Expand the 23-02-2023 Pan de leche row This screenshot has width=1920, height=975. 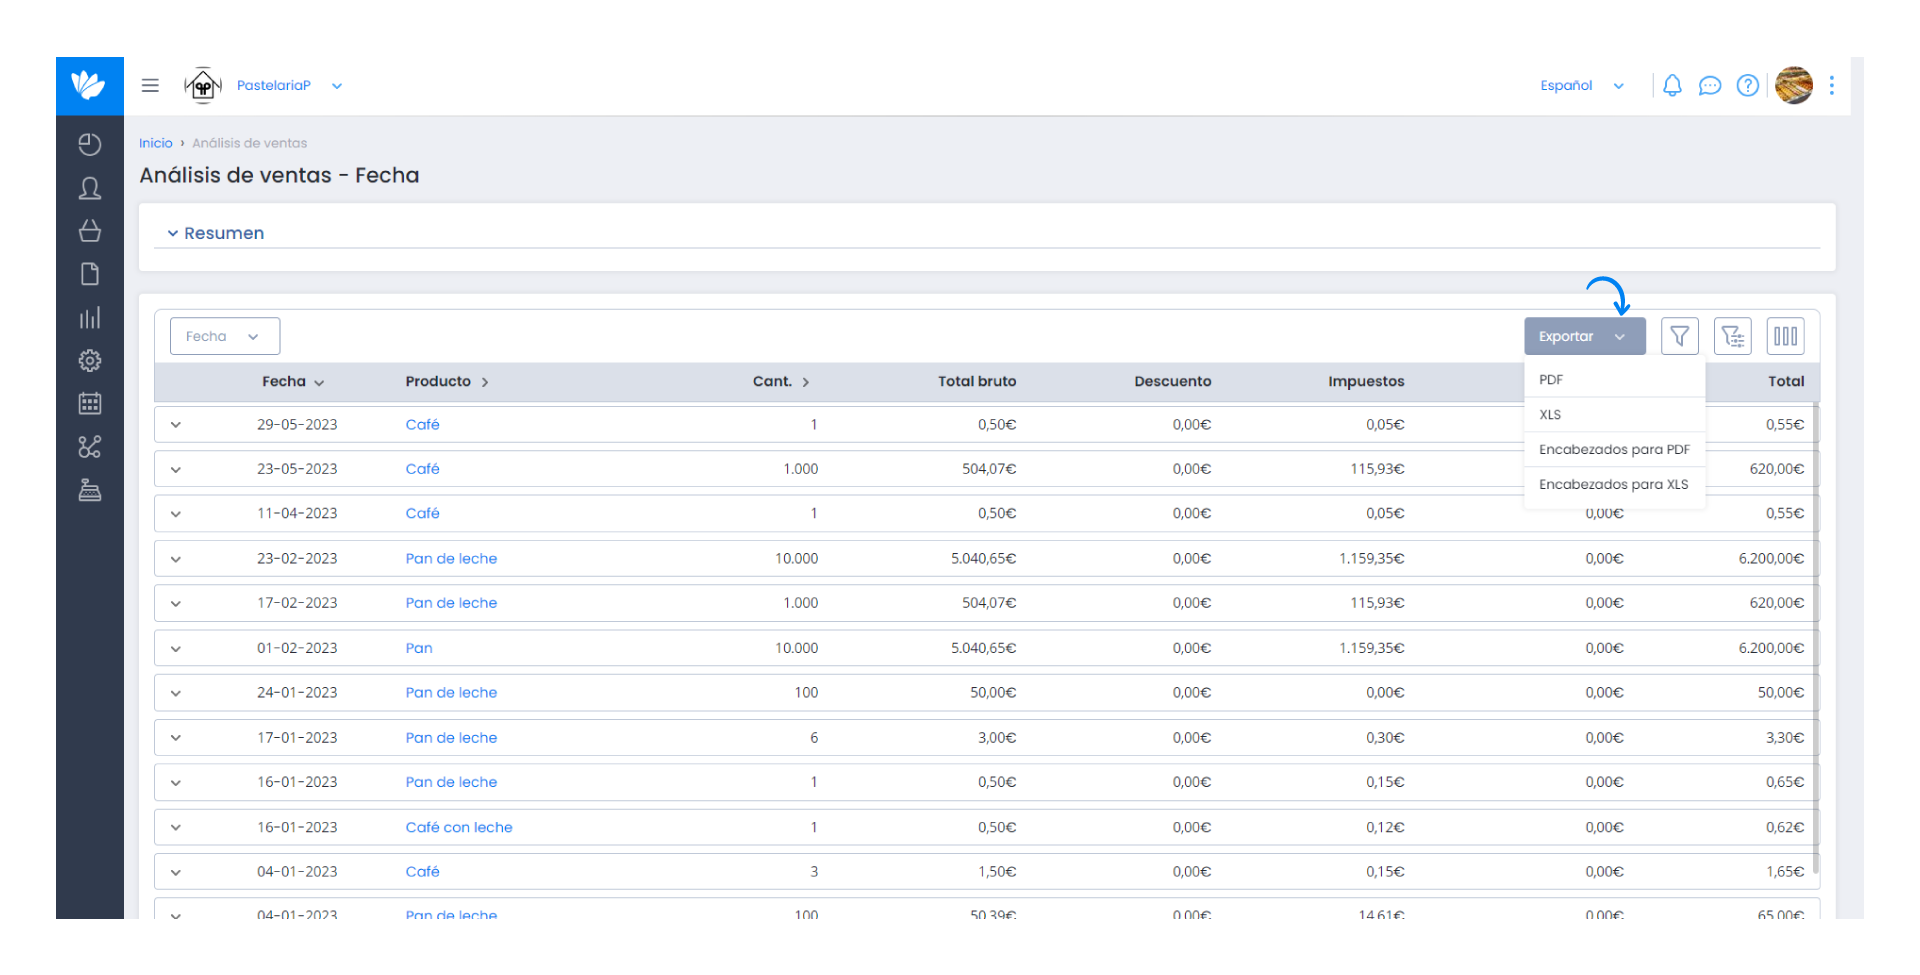176,559
